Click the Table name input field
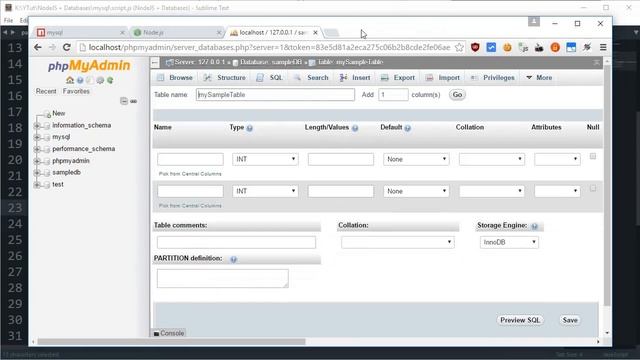Viewport: 640px width, 360px height. pyautogui.click(x=275, y=95)
